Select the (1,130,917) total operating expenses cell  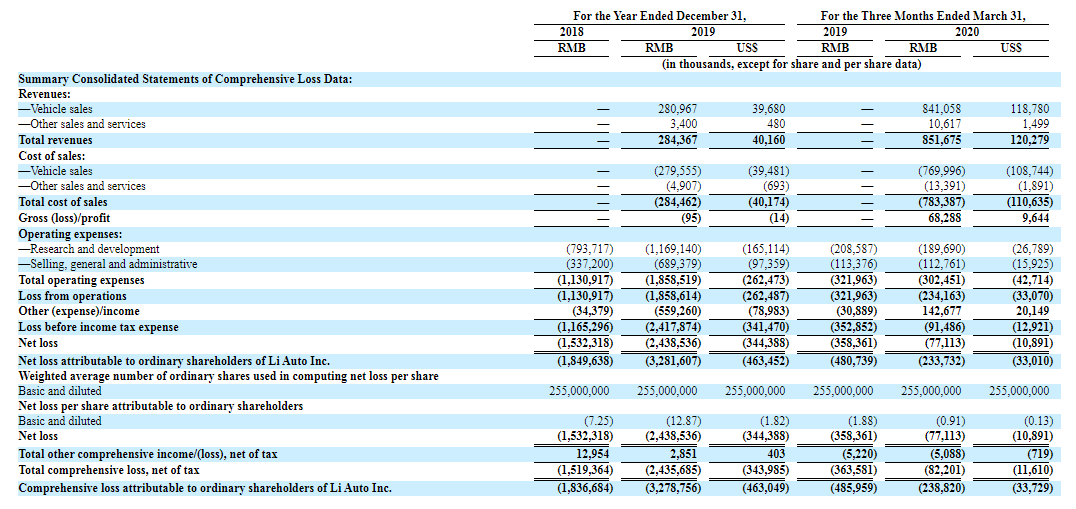[x=585, y=280]
